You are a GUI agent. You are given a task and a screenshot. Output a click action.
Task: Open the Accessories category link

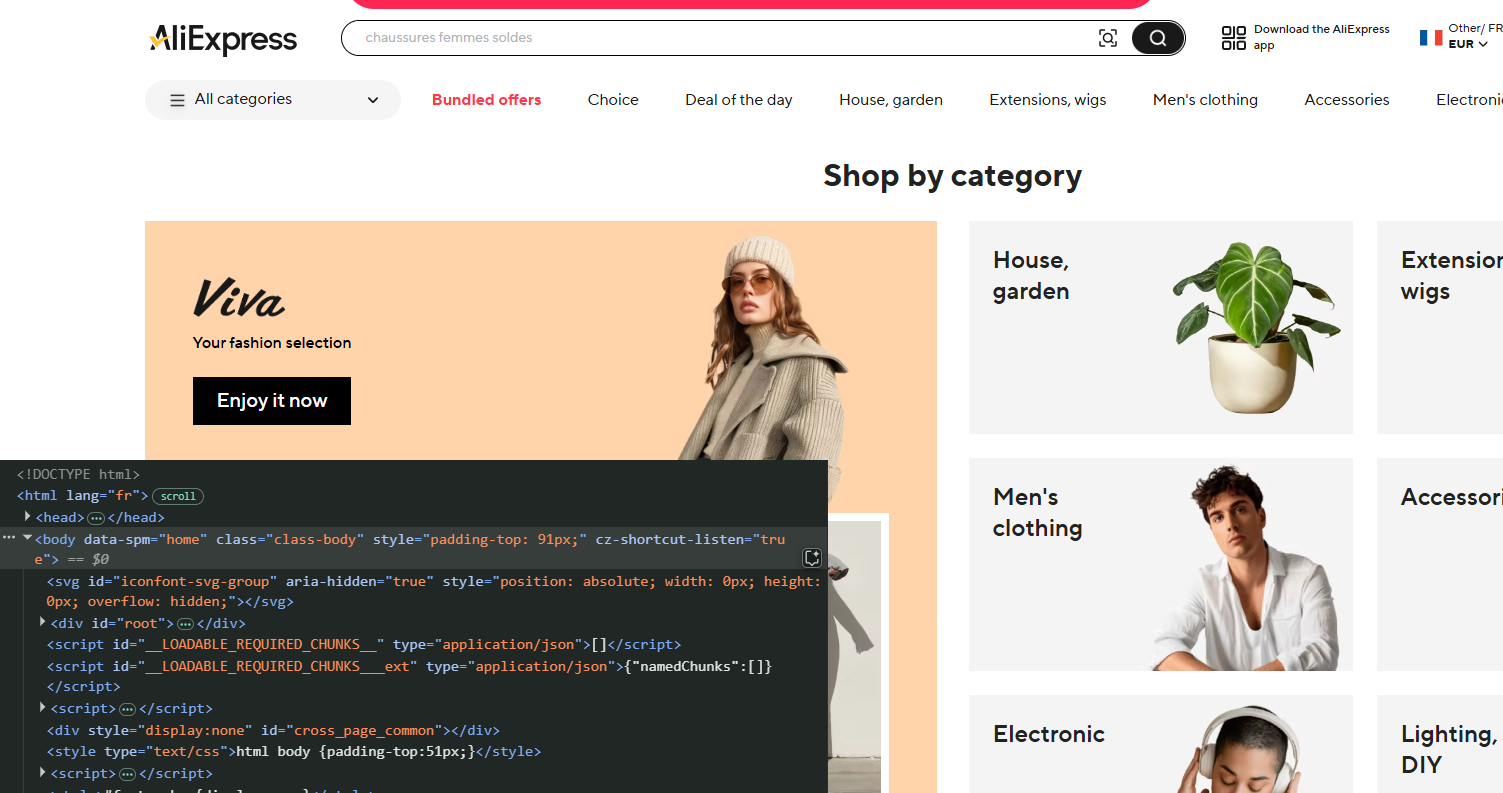[x=1346, y=99]
